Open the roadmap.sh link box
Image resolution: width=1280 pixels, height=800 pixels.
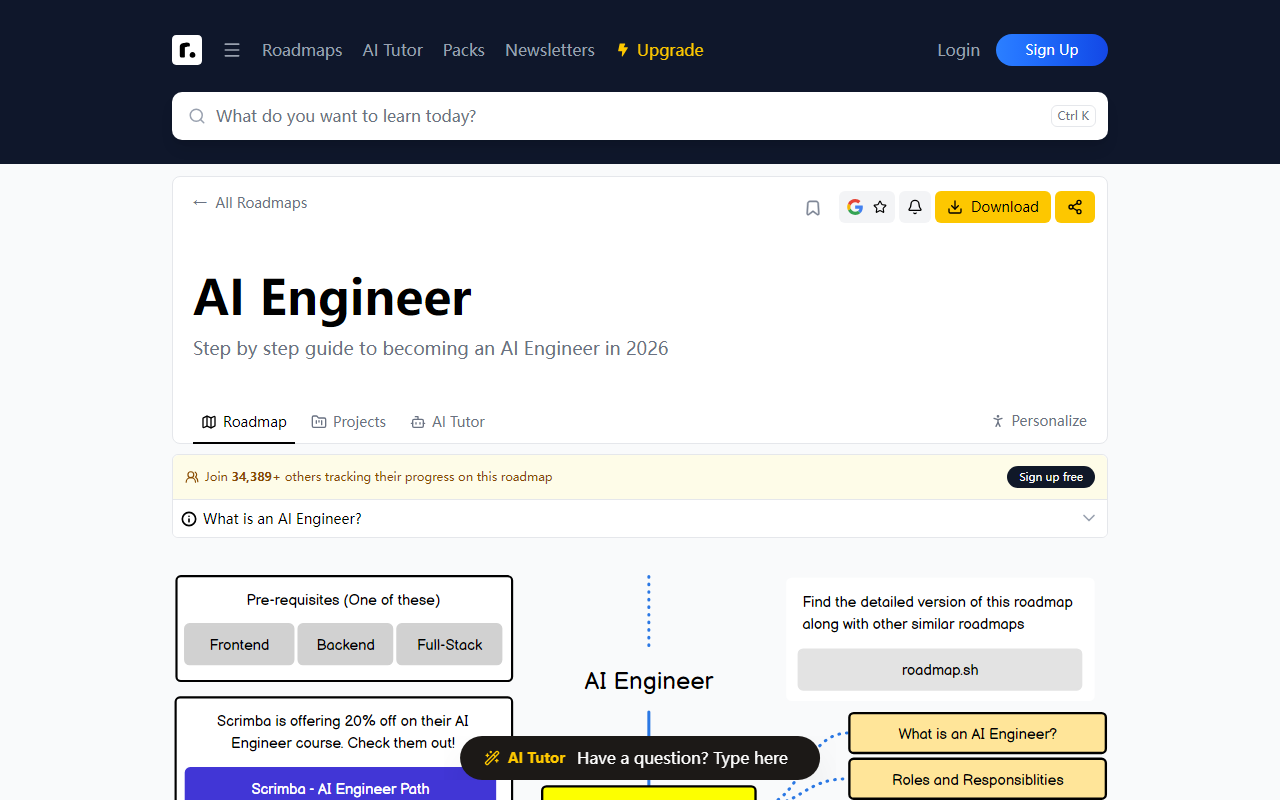coord(940,670)
